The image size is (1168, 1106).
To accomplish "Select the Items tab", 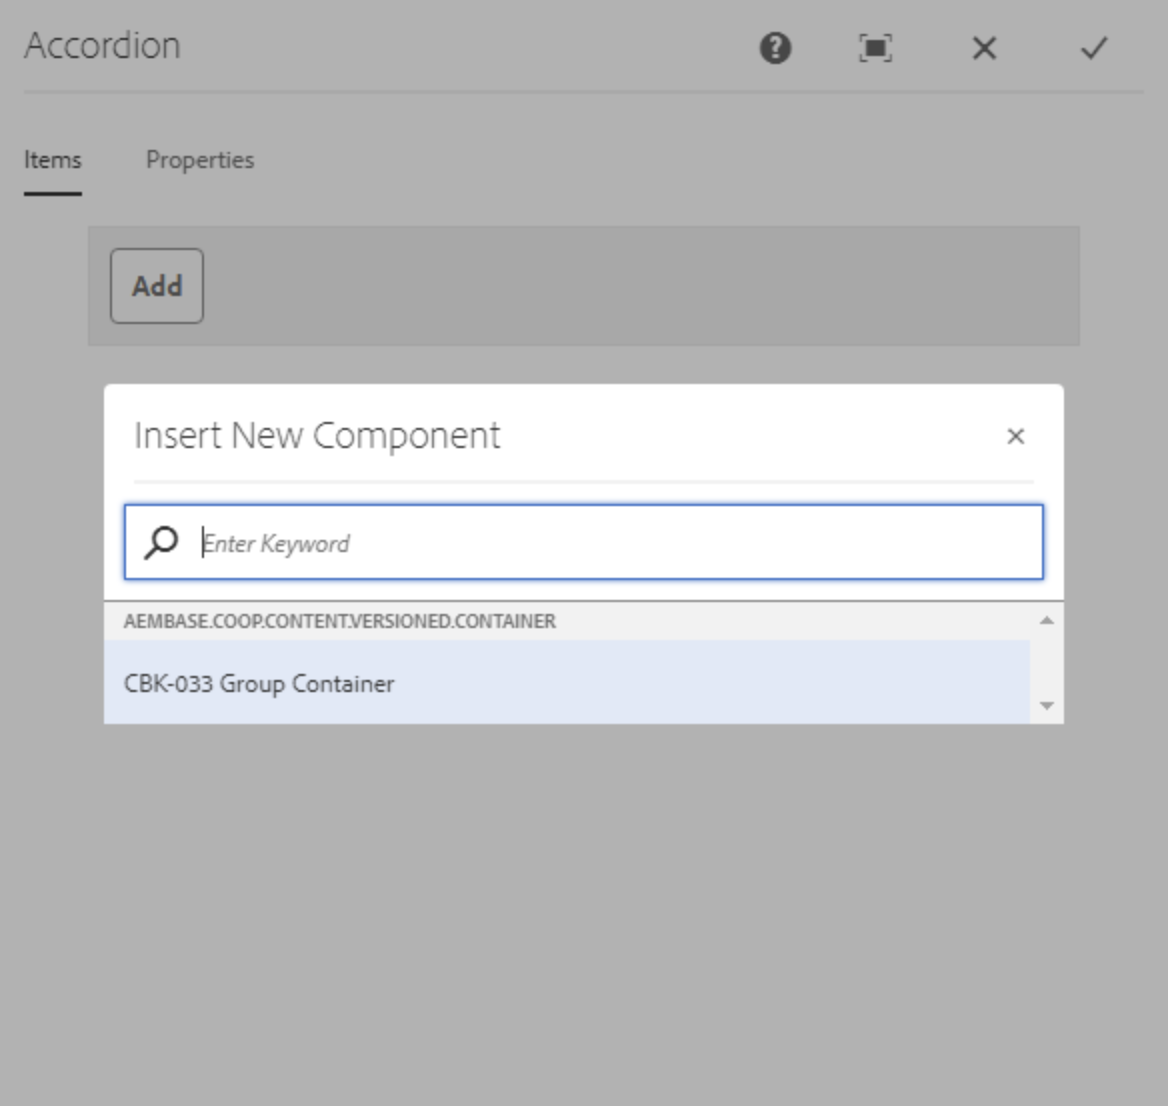I will pyautogui.click(x=53, y=160).
